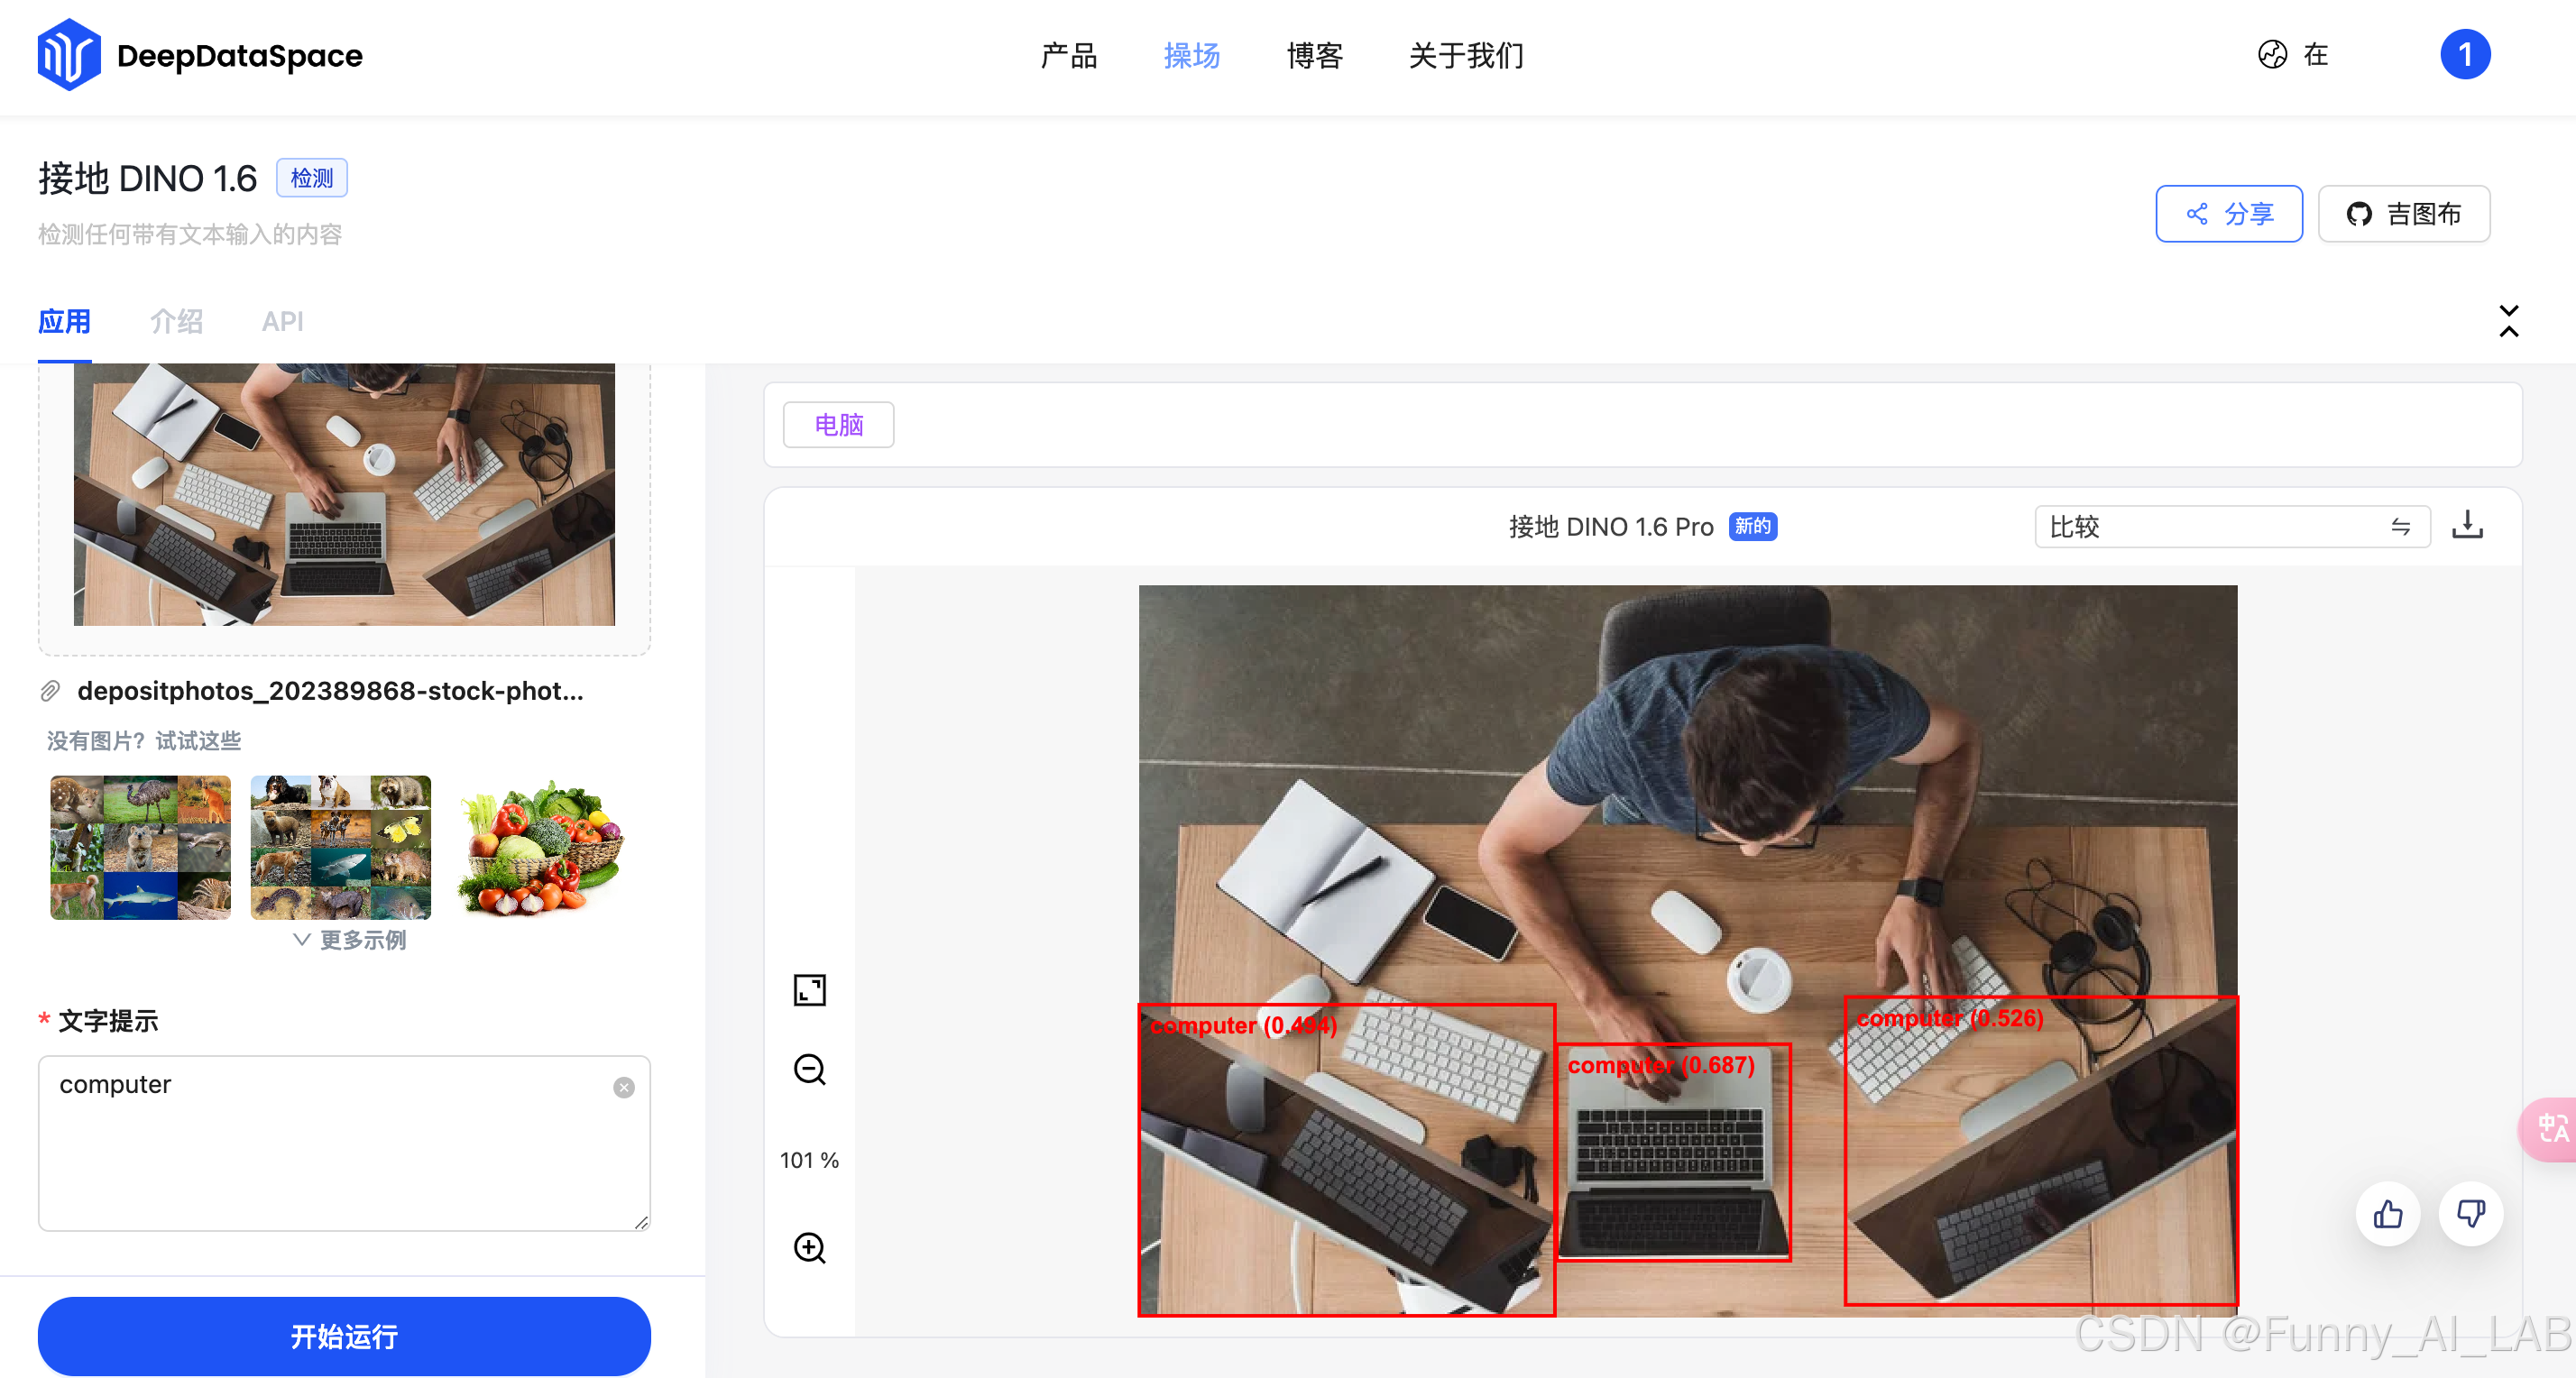This screenshot has height=1378, width=2576.
Task: Switch to the 介绍 tab
Action: [x=176, y=321]
